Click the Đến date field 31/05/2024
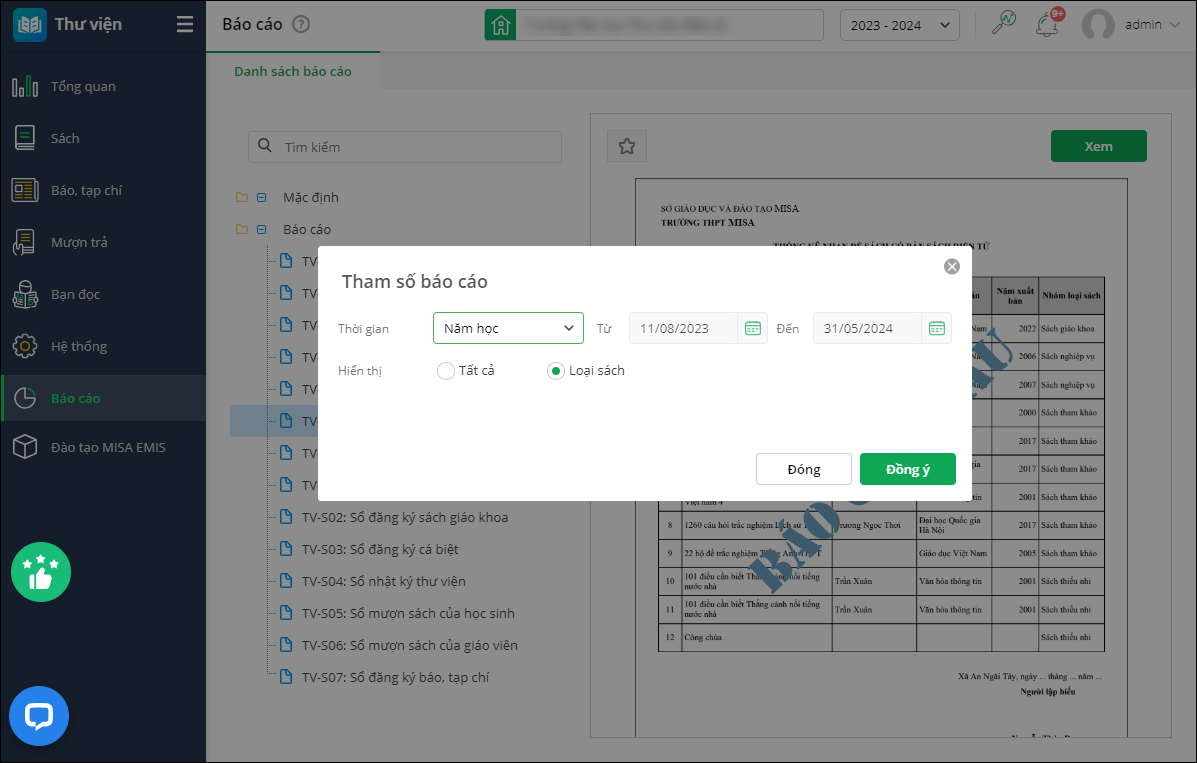Image resolution: width=1197 pixels, height=763 pixels. click(x=867, y=328)
